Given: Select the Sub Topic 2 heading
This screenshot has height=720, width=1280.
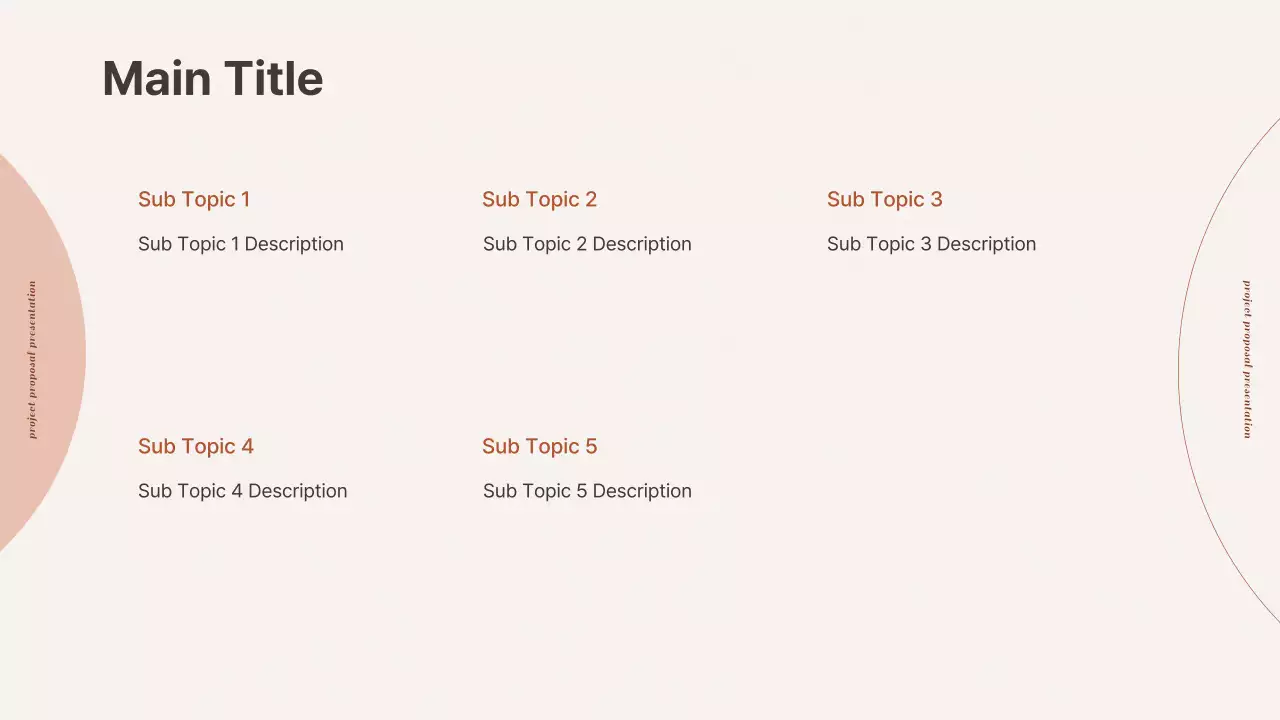Looking at the screenshot, I should pos(539,199).
